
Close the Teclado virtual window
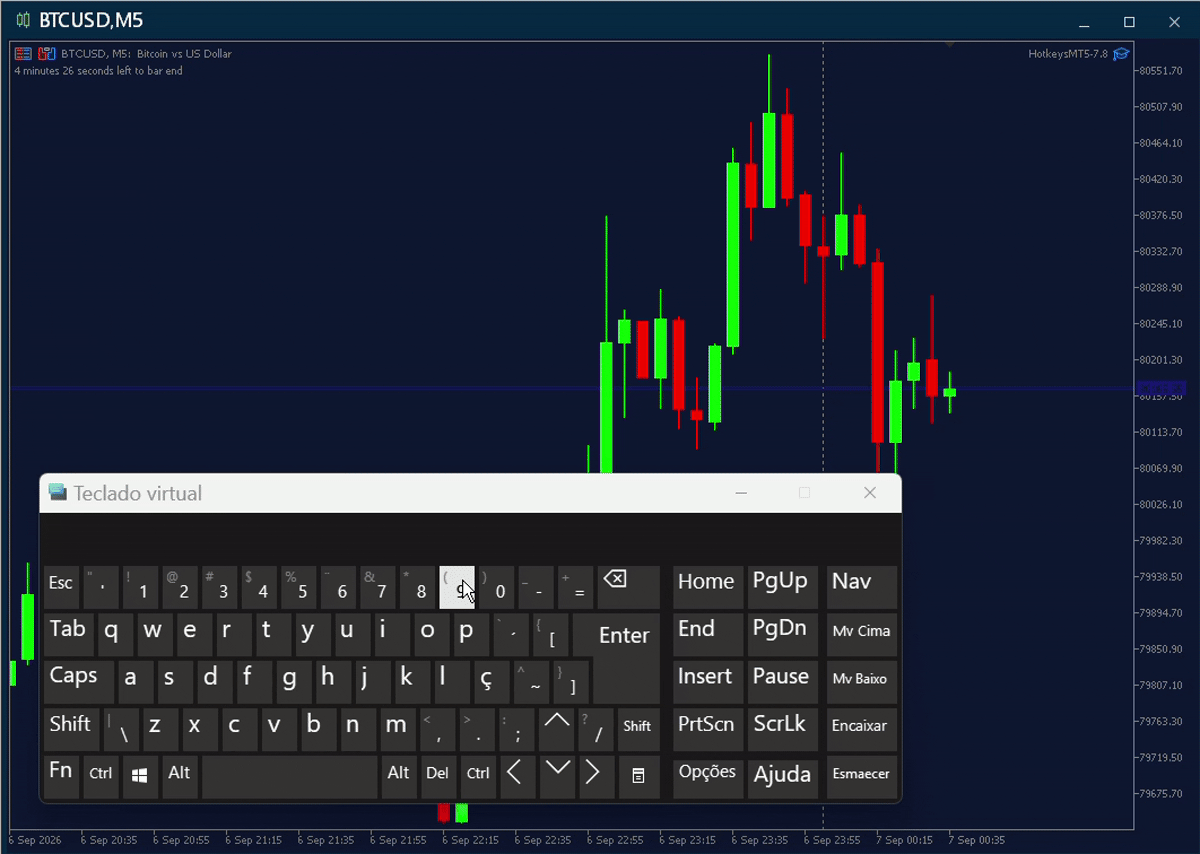coord(870,493)
